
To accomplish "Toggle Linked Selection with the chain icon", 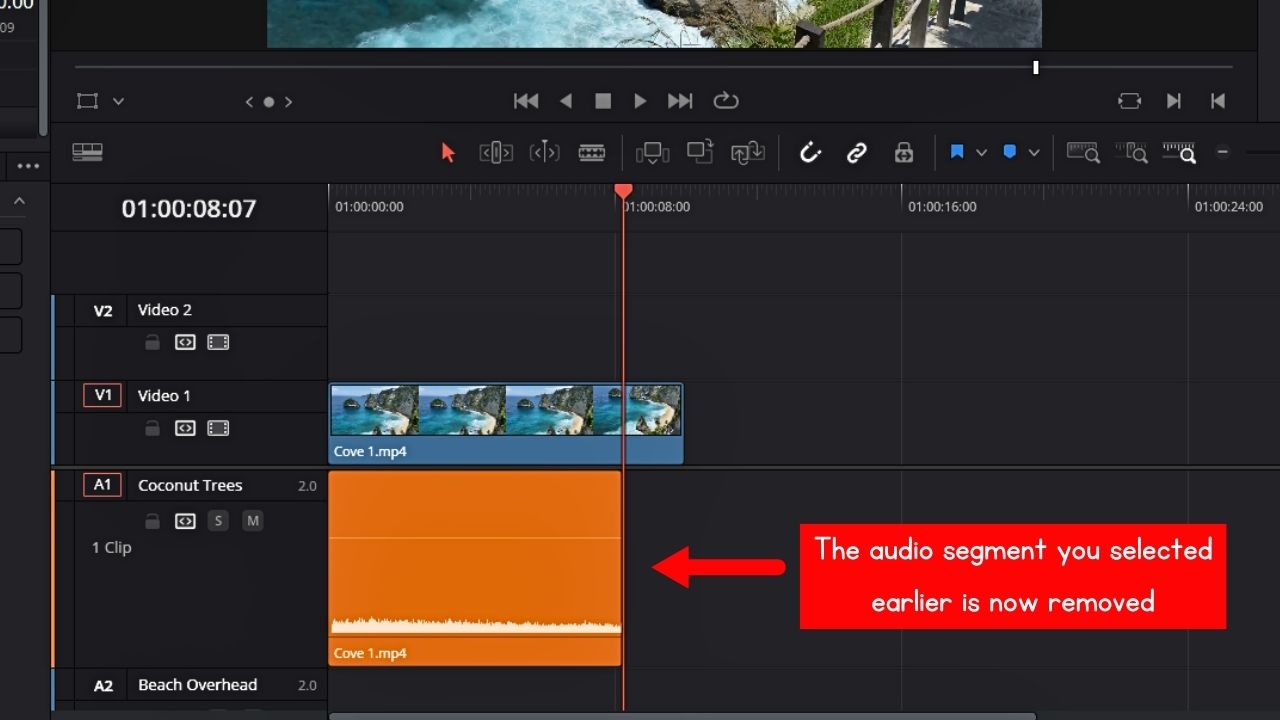I will coord(857,152).
